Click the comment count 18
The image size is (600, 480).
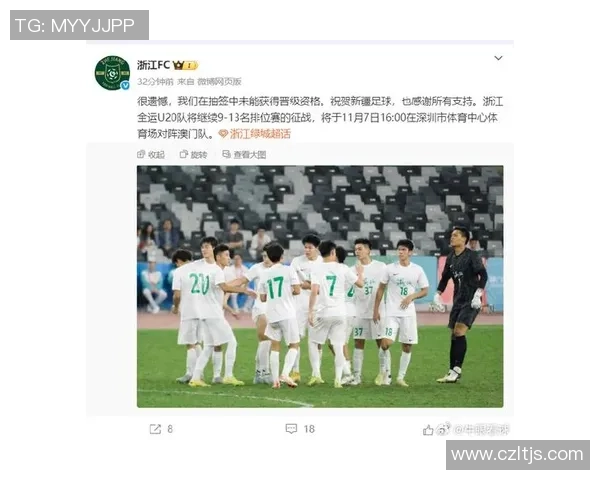tap(309, 429)
